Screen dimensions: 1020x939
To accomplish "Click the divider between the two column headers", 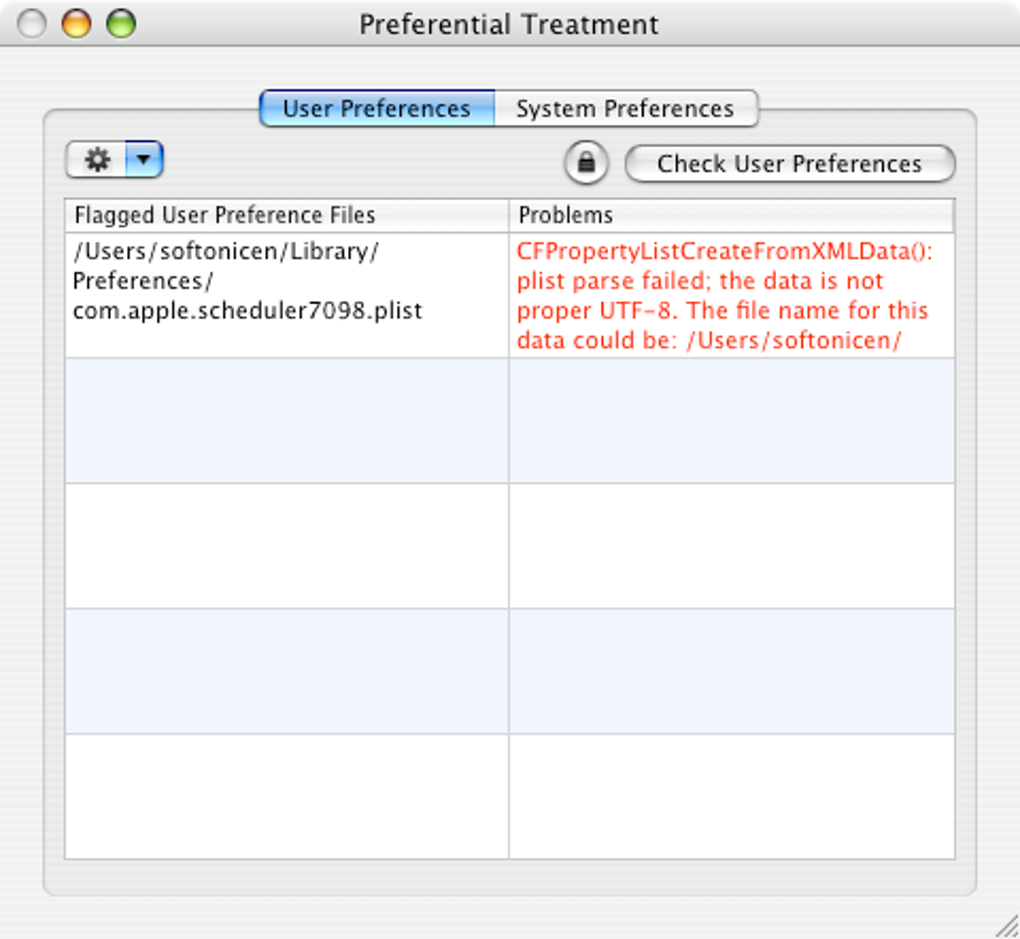I will tap(509, 215).
